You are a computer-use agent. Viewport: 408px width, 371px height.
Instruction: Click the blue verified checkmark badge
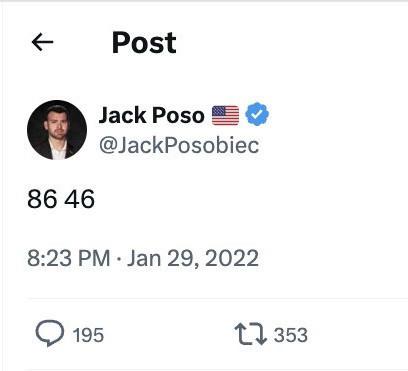[257, 115]
